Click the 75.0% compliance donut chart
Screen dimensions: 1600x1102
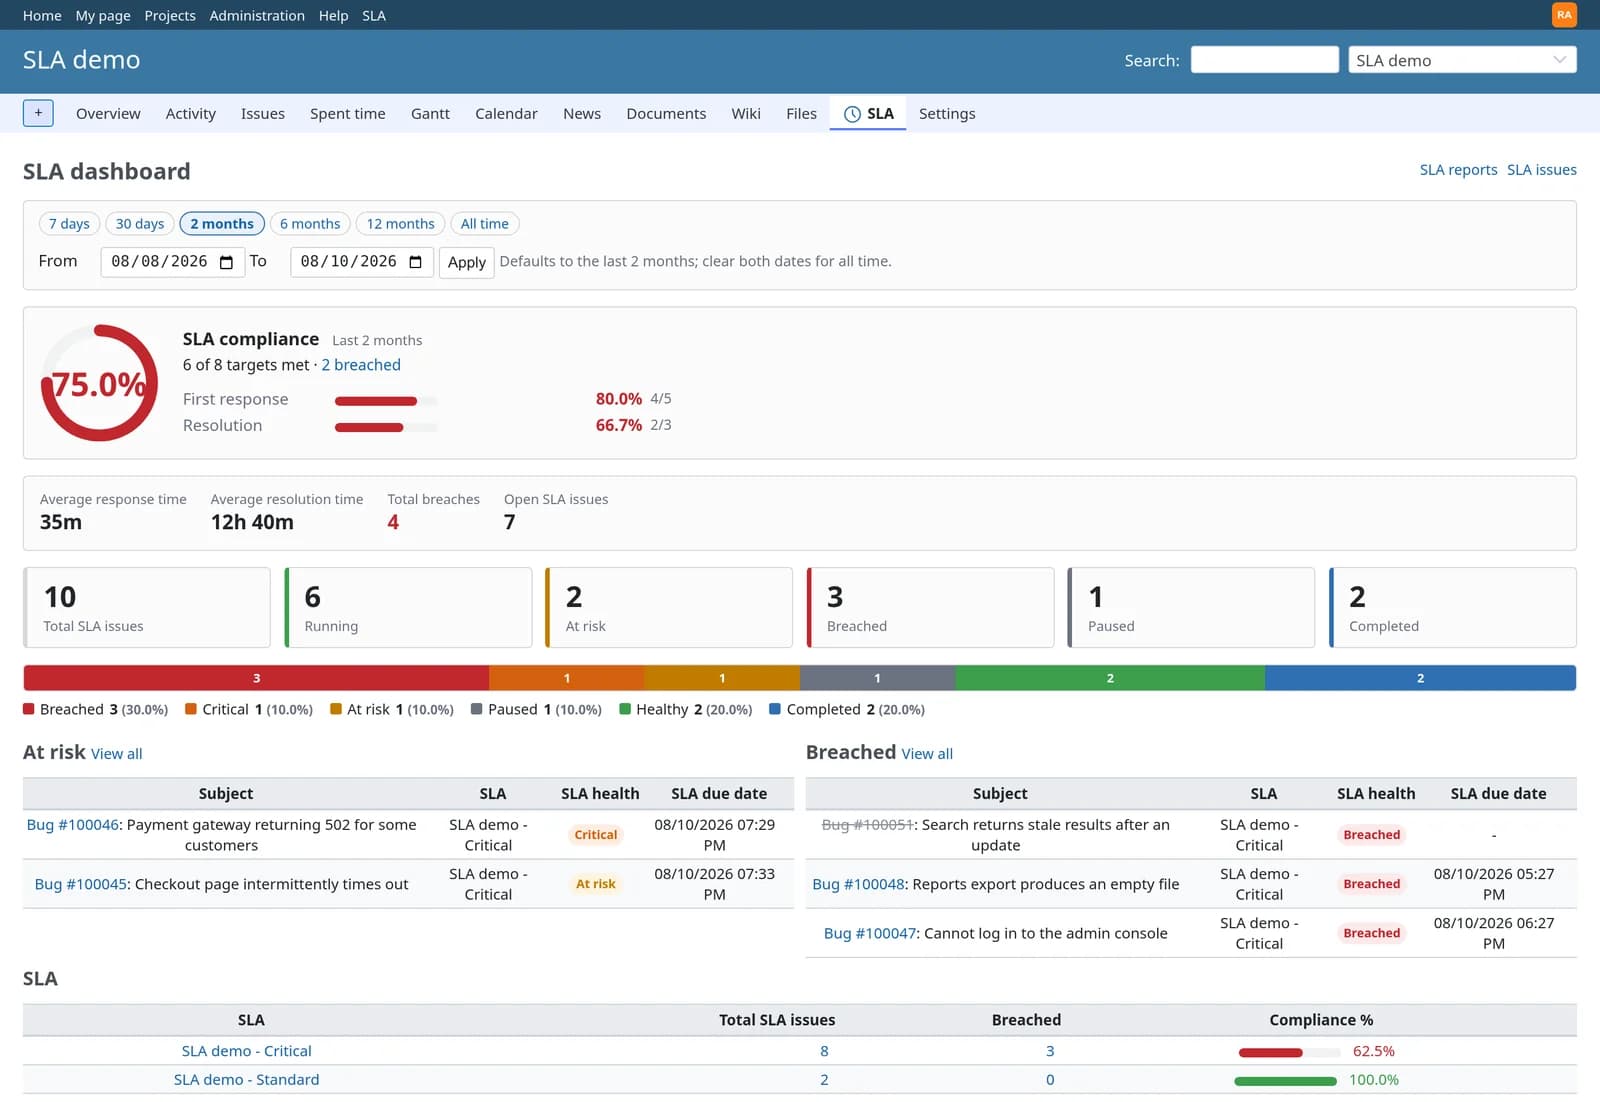(x=99, y=383)
